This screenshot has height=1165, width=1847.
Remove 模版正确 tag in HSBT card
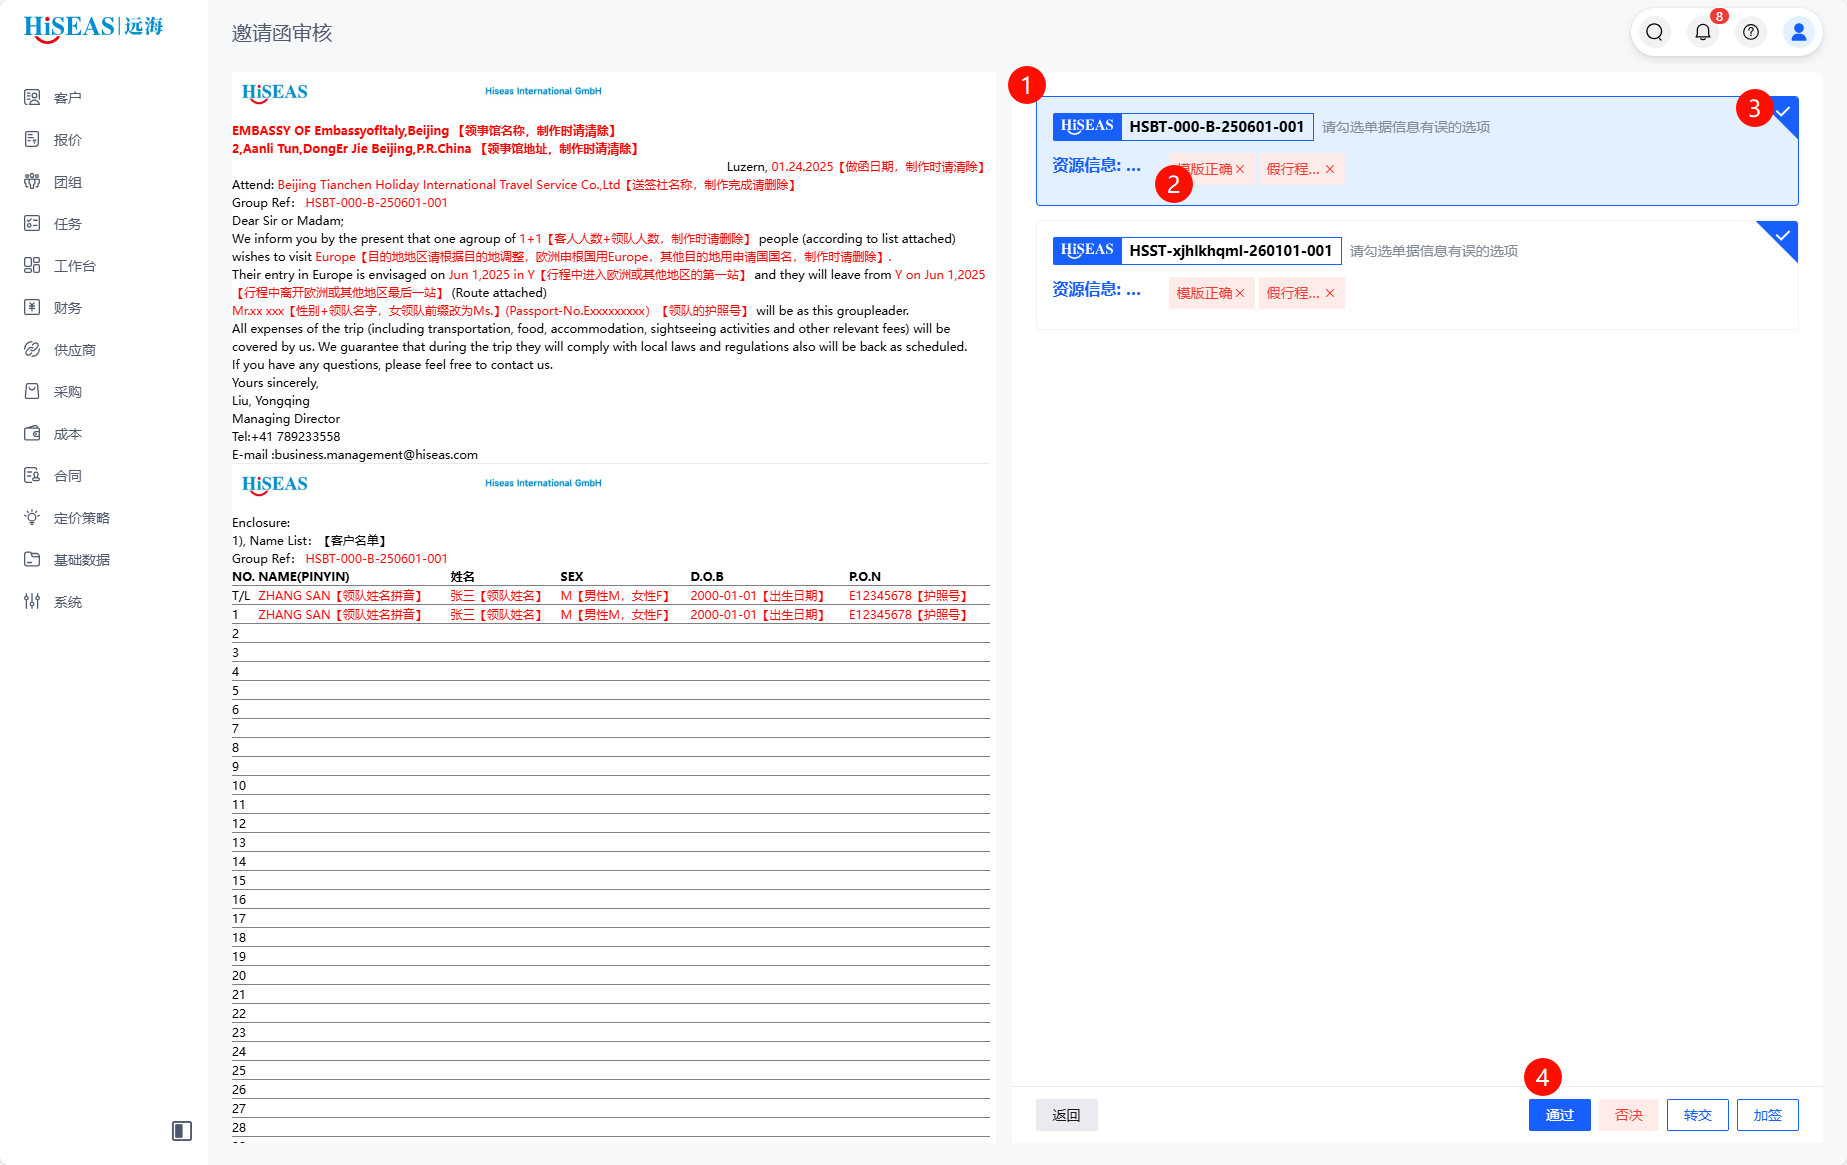[x=1240, y=169]
